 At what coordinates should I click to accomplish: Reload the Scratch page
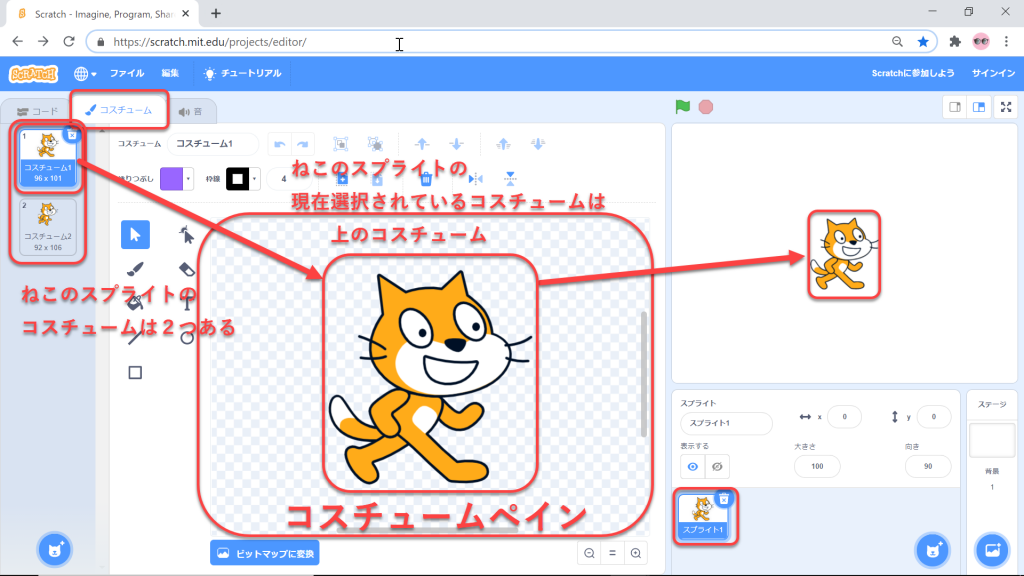[x=69, y=42]
